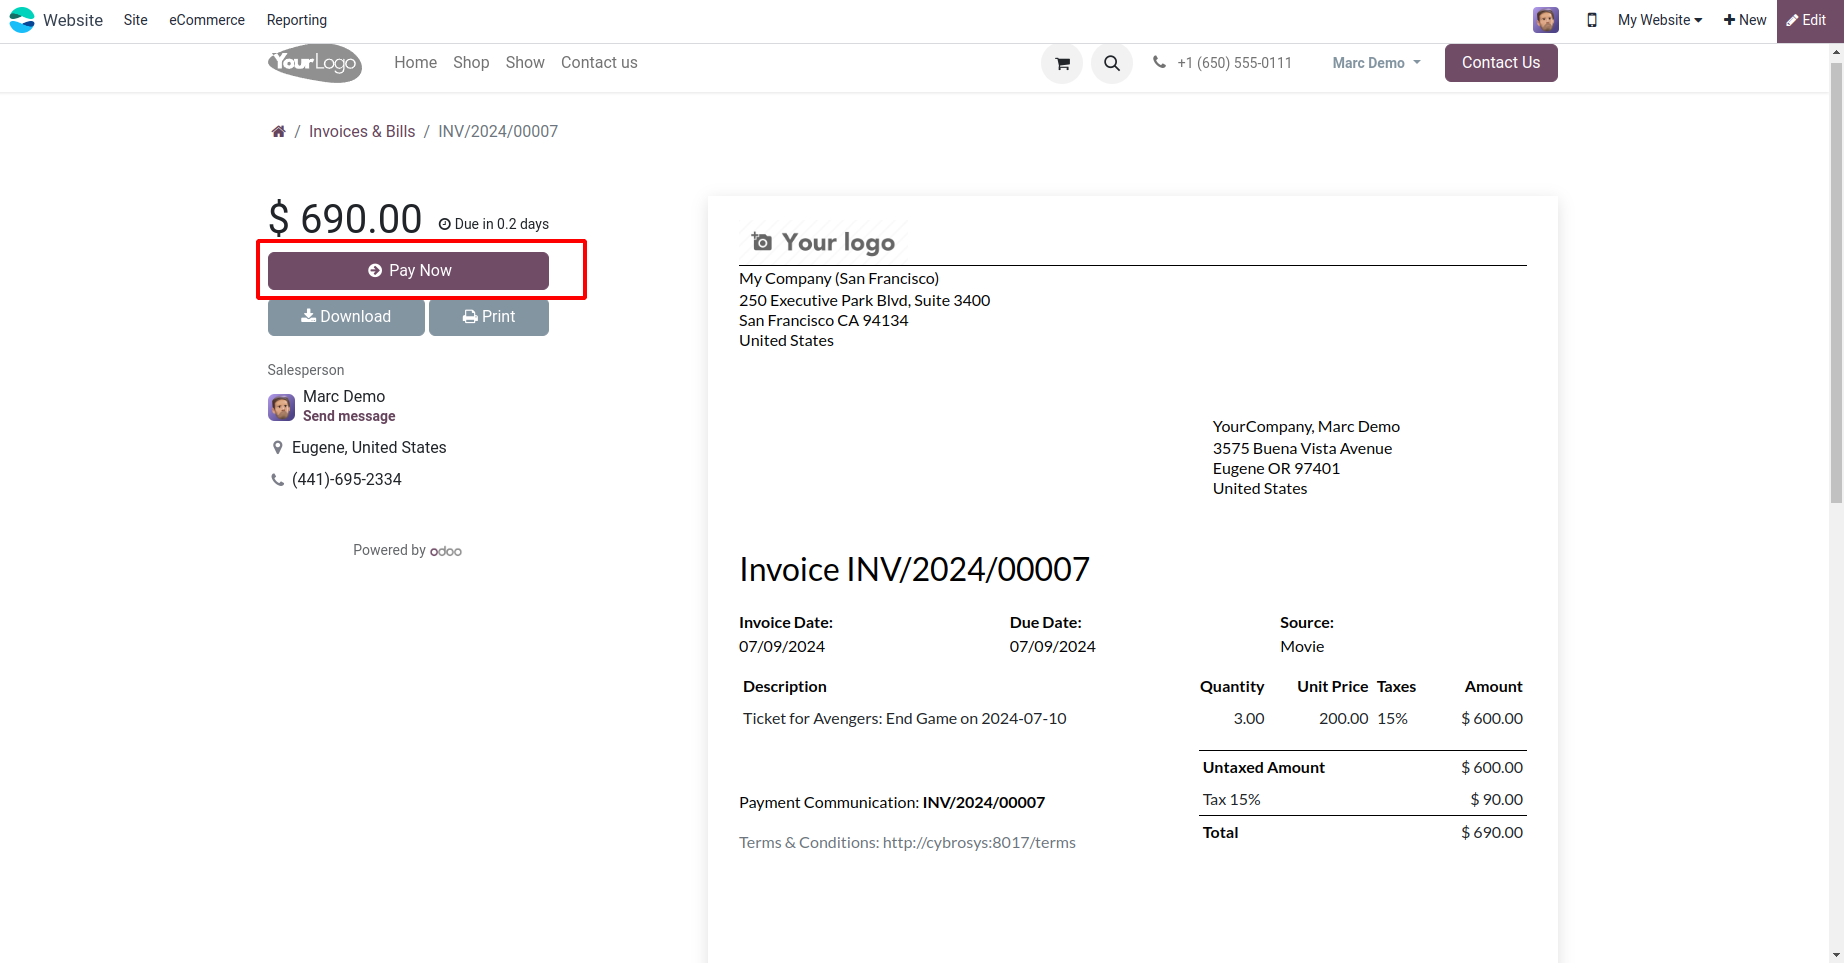Click the Send message link

point(349,416)
